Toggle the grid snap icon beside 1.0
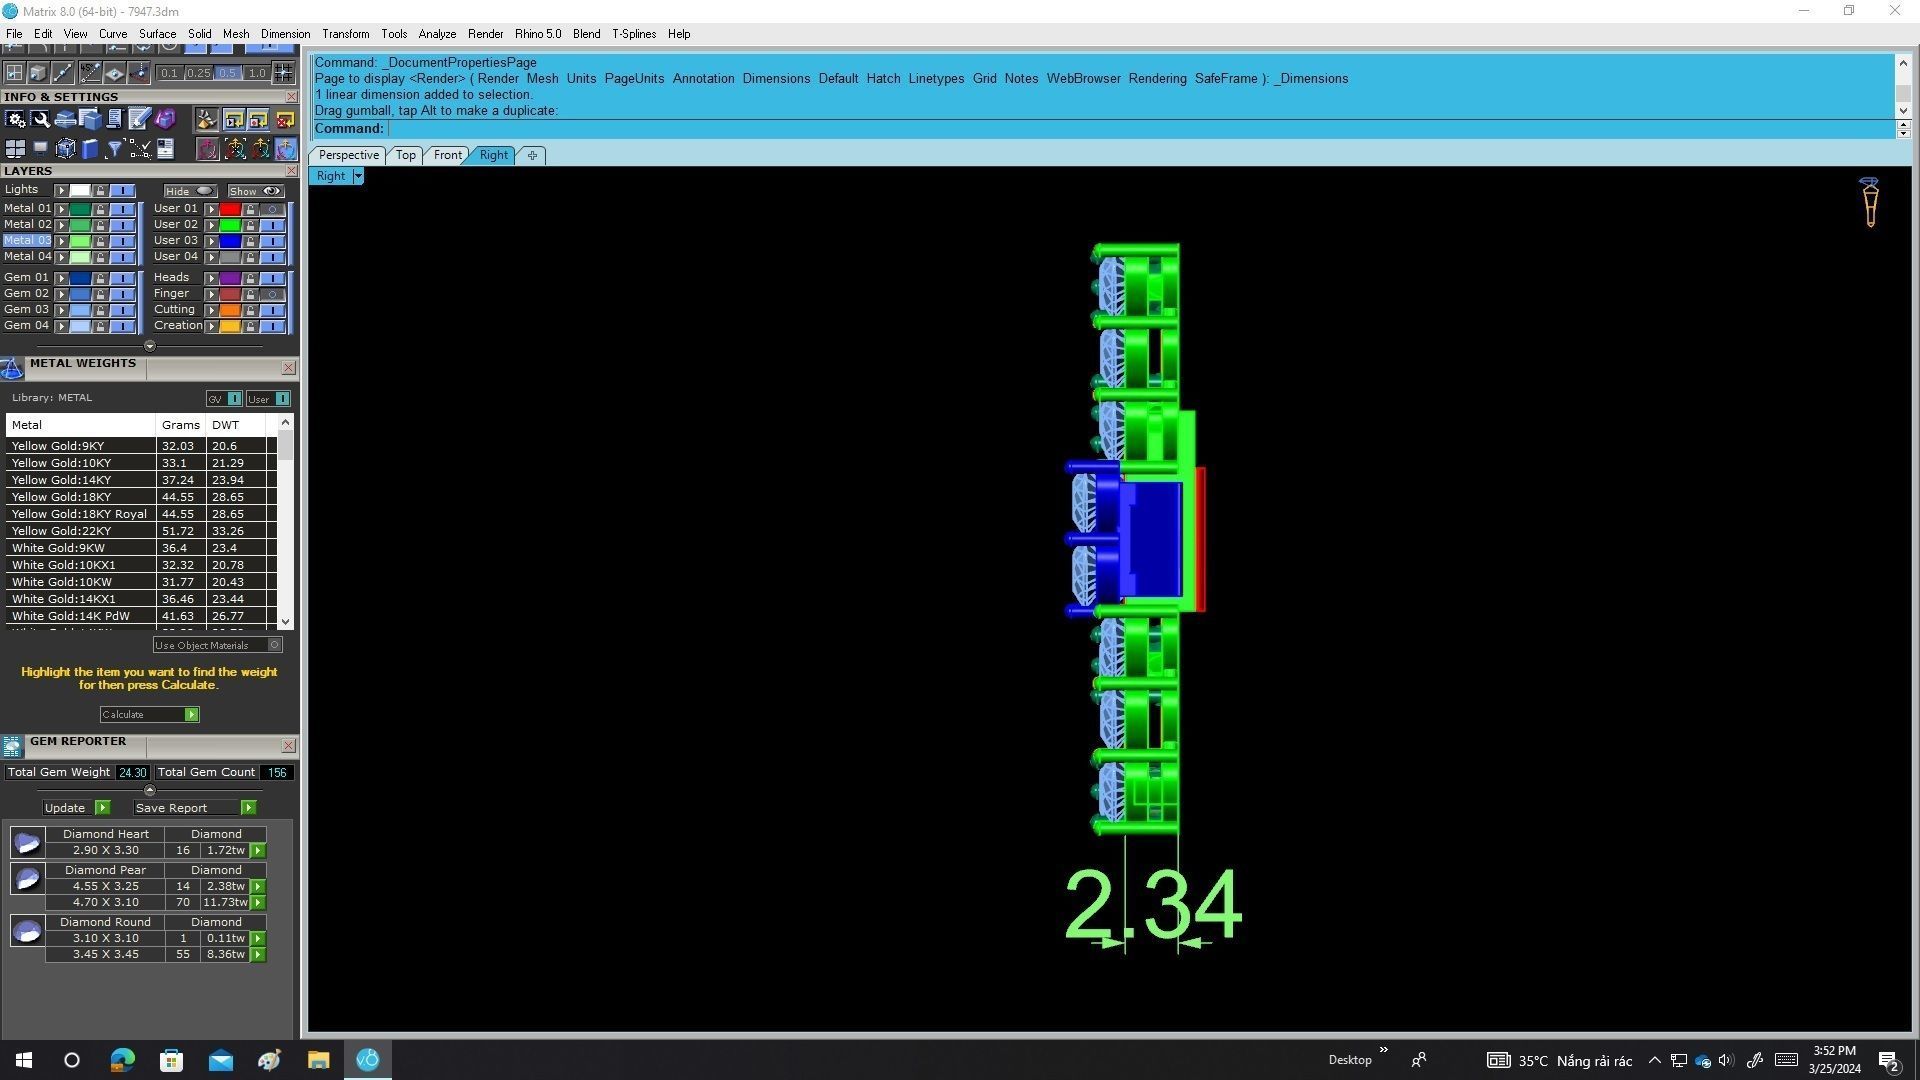 pos(283,73)
